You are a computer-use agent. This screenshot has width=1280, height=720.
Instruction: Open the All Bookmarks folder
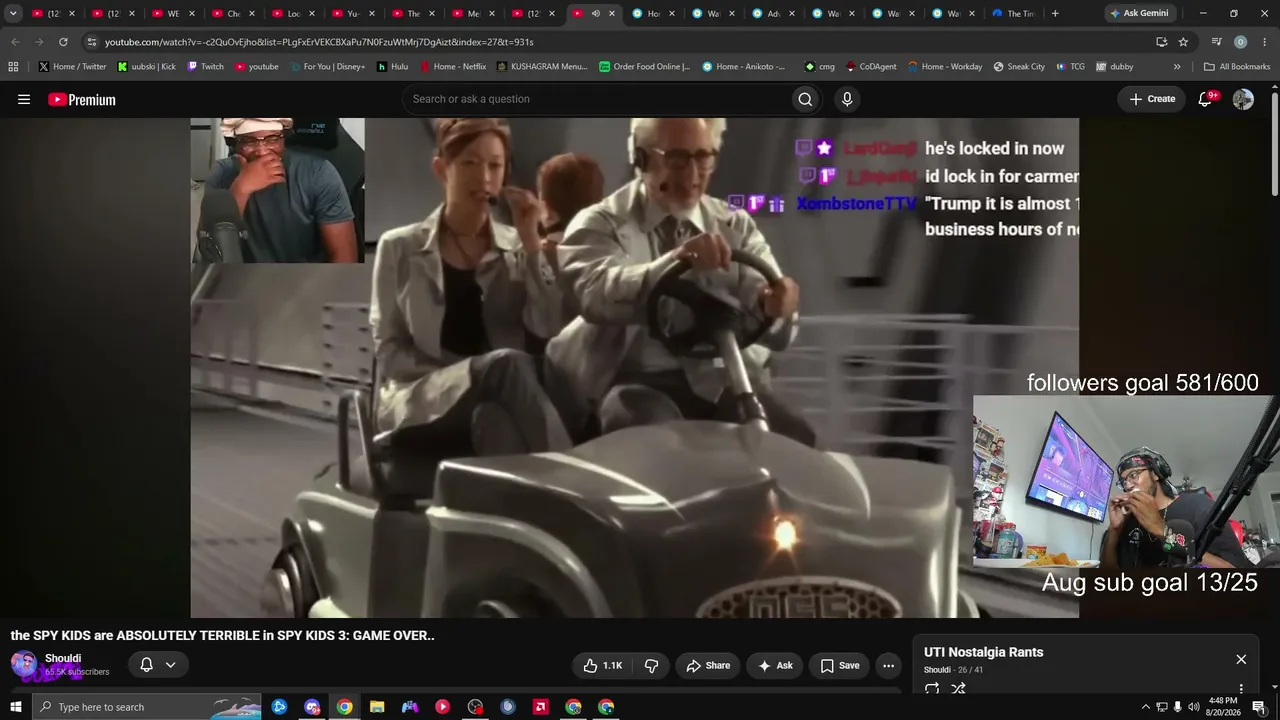click(1237, 67)
